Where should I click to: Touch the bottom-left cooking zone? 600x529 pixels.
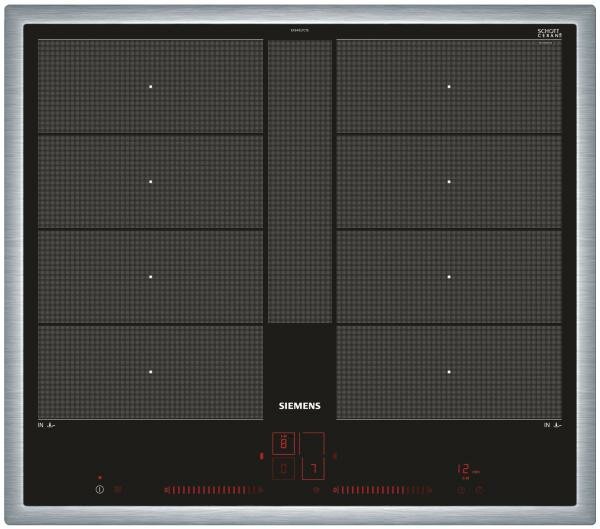(x=150, y=371)
